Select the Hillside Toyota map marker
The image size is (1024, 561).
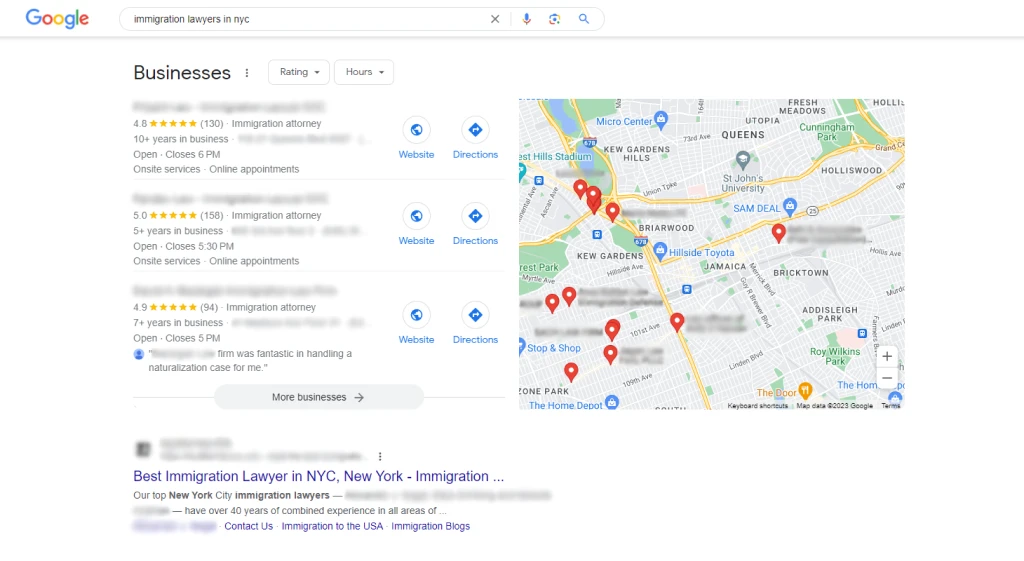click(660, 250)
